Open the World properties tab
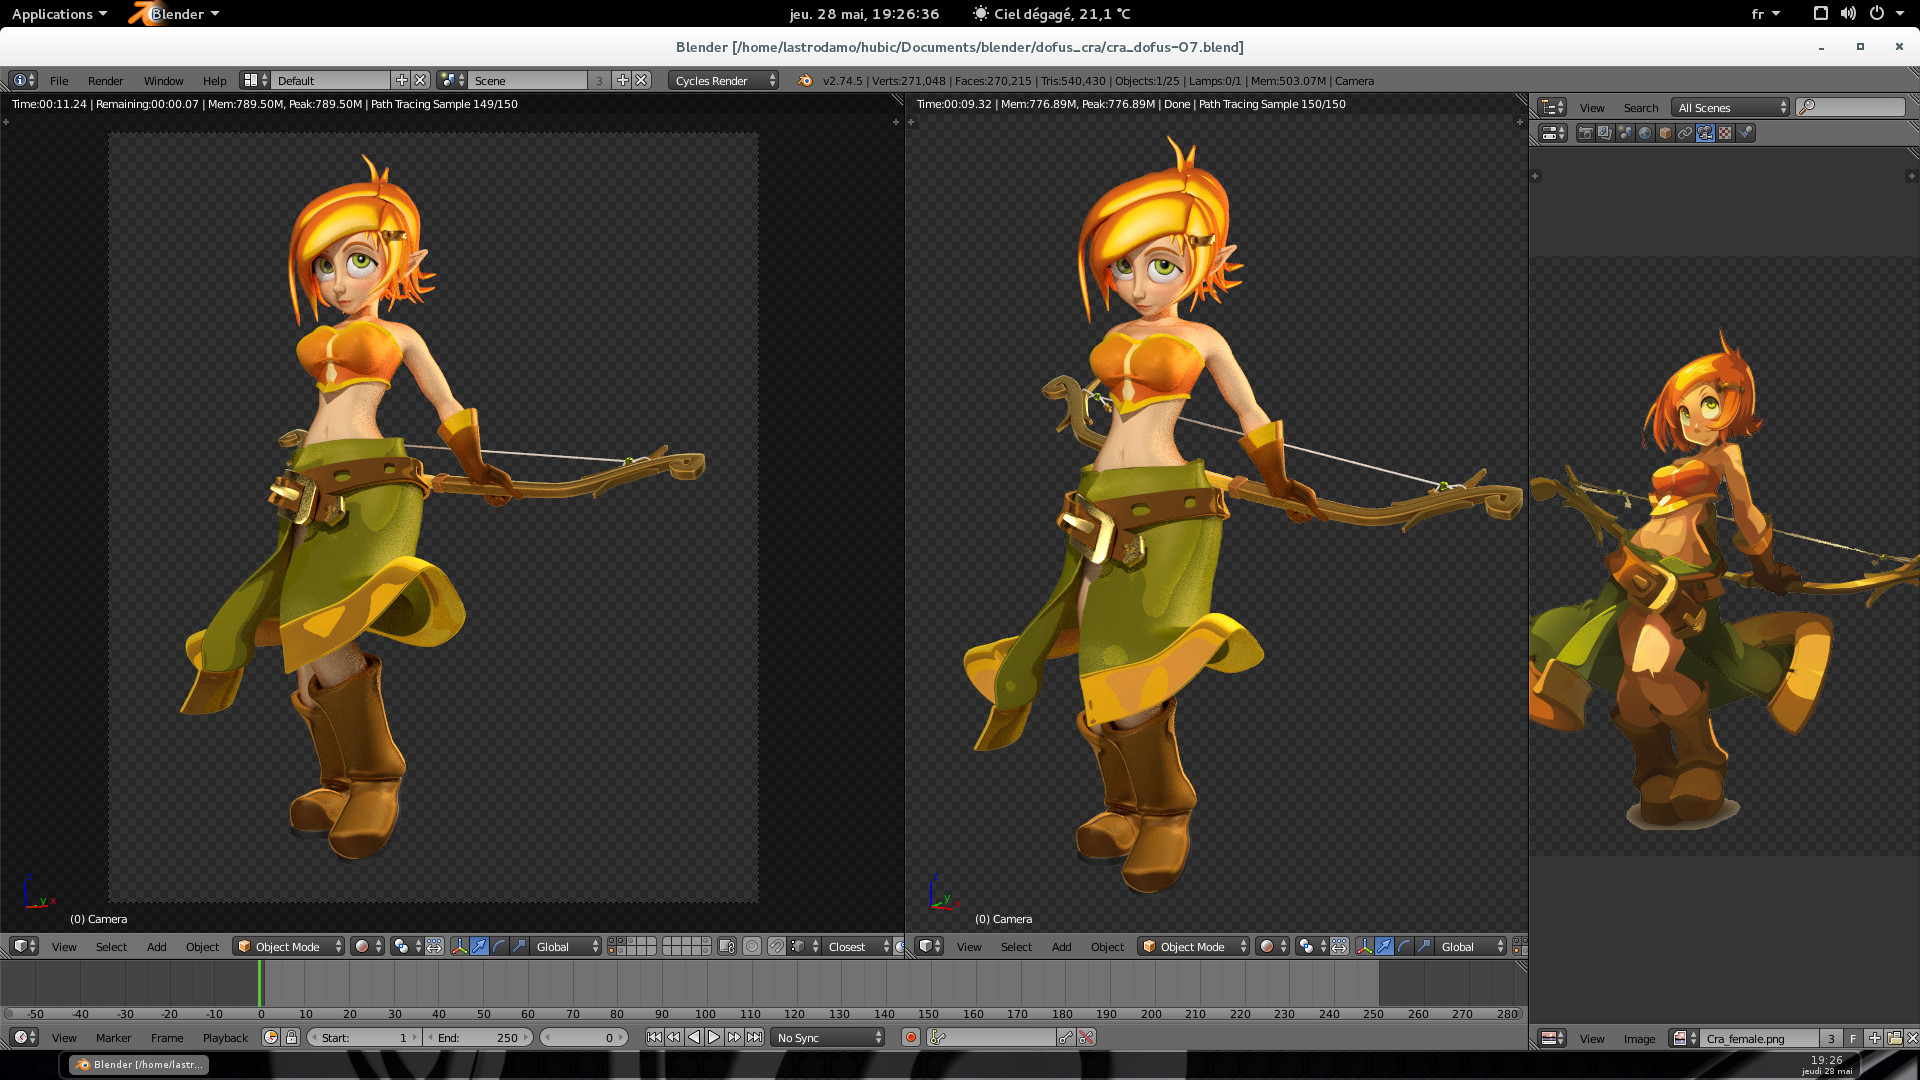This screenshot has width=1920, height=1080. pos(1645,133)
